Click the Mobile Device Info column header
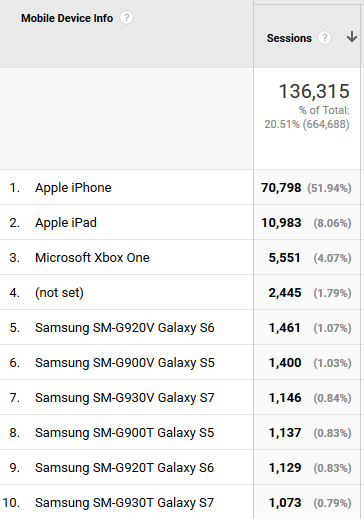The height and width of the screenshot is (519, 364). (67, 18)
